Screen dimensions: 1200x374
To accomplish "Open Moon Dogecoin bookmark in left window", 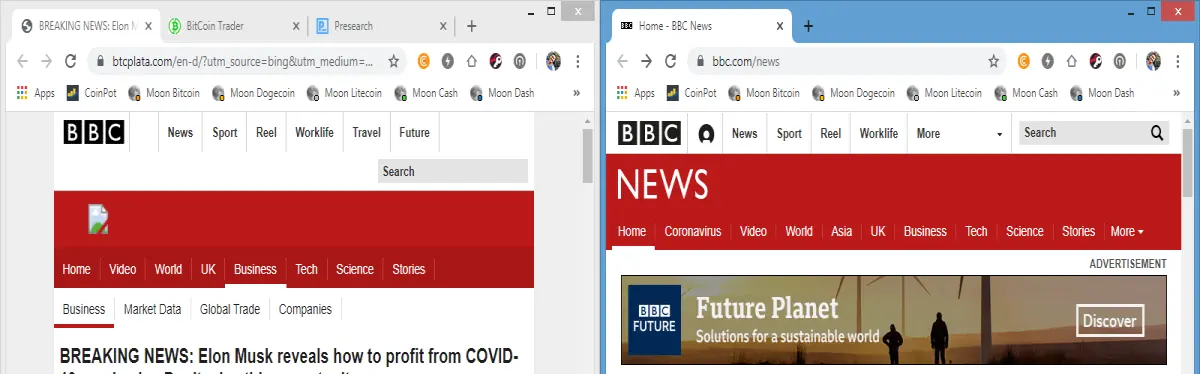I will pyautogui.click(x=254, y=93).
